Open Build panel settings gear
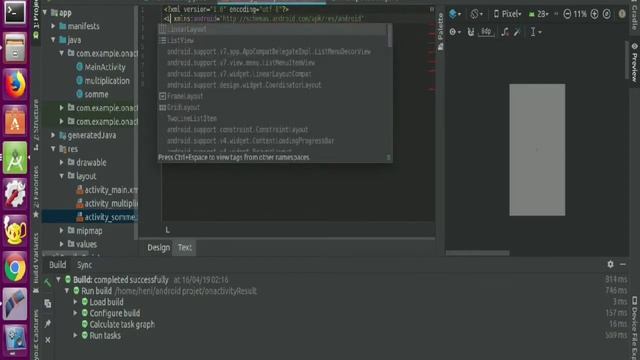Image resolution: width=640 pixels, height=360 pixels. (x=610, y=264)
